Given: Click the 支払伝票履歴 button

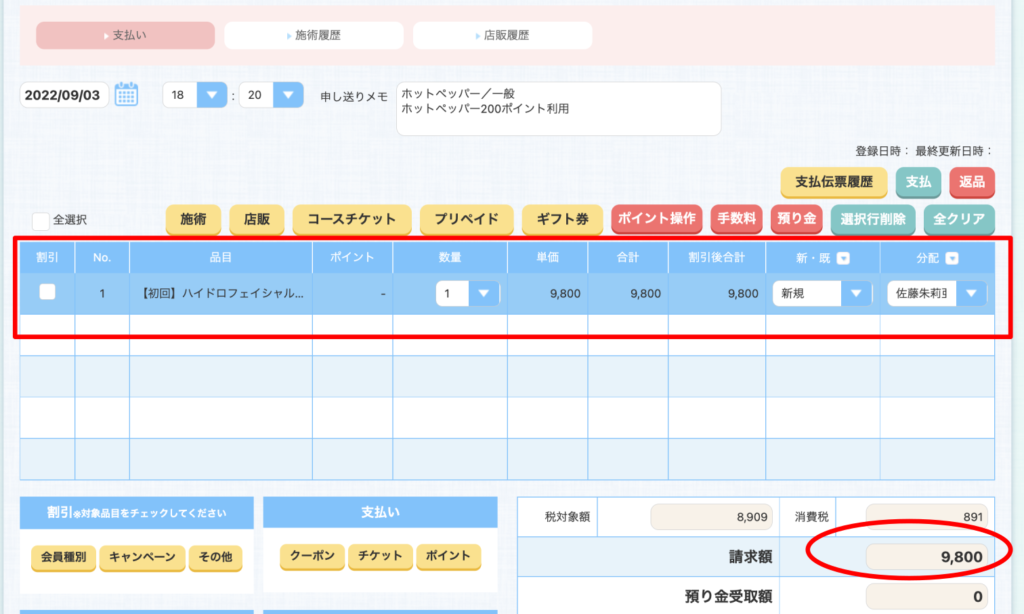Looking at the screenshot, I should (x=834, y=183).
